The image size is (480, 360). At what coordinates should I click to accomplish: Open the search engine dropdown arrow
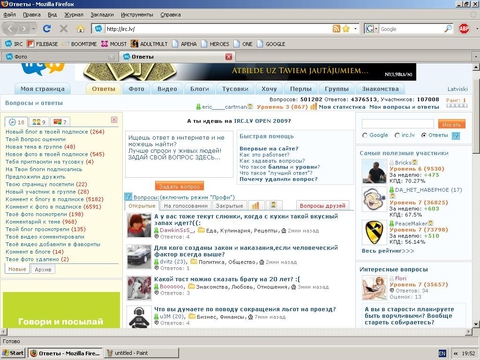376,29
